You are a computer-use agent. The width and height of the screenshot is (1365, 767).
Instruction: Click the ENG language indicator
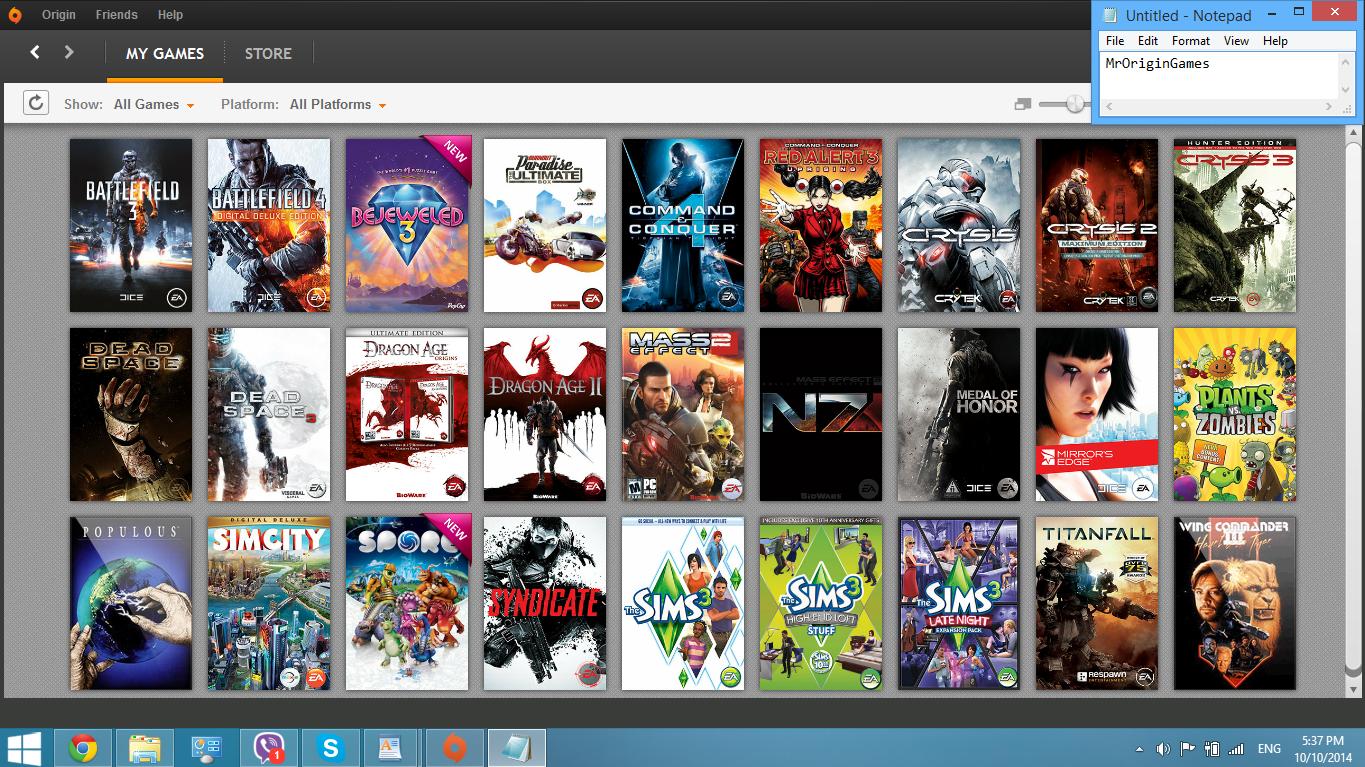click(x=1269, y=749)
